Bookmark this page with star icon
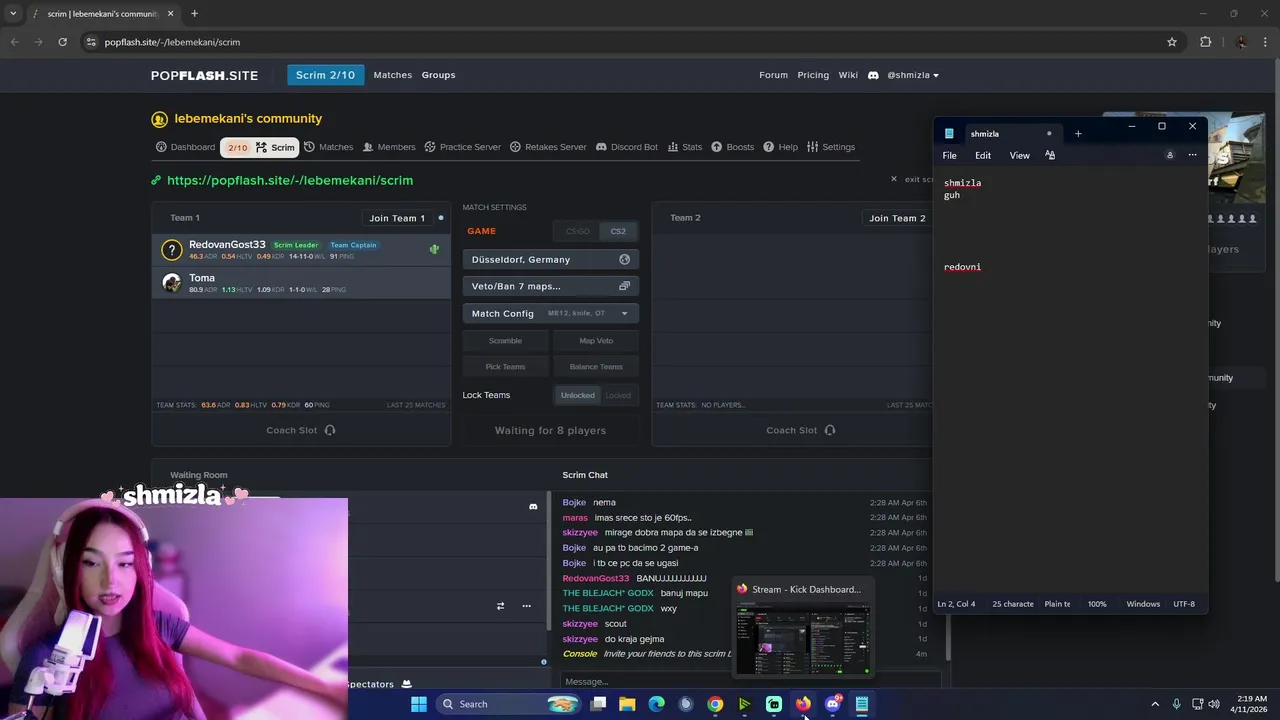Screen dimensions: 1280x720 tap(1172, 42)
